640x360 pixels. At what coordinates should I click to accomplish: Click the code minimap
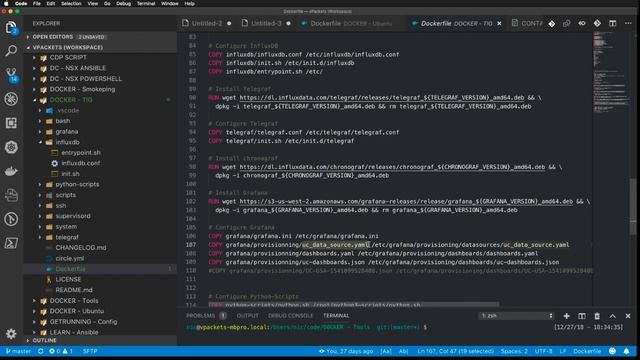coord(611,73)
